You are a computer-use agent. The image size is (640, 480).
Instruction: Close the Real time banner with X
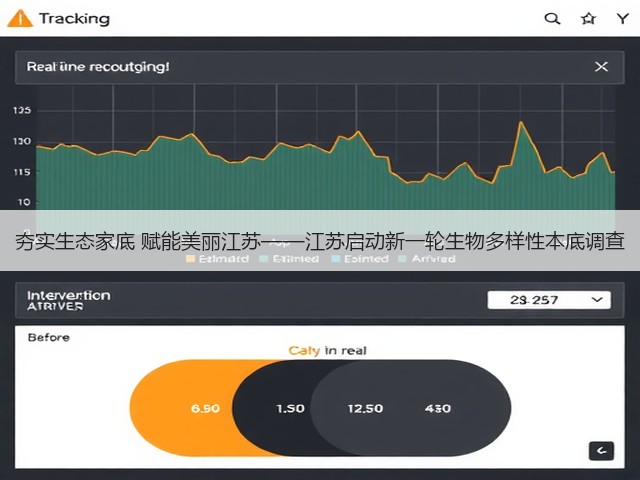tap(601, 67)
